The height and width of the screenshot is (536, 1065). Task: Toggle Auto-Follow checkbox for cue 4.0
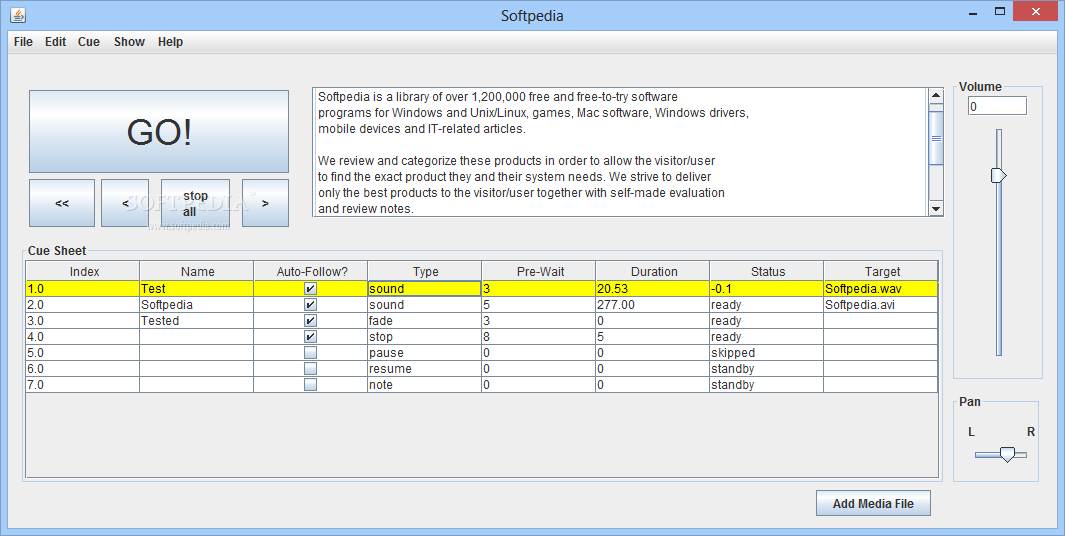pyautogui.click(x=310, y=337)
